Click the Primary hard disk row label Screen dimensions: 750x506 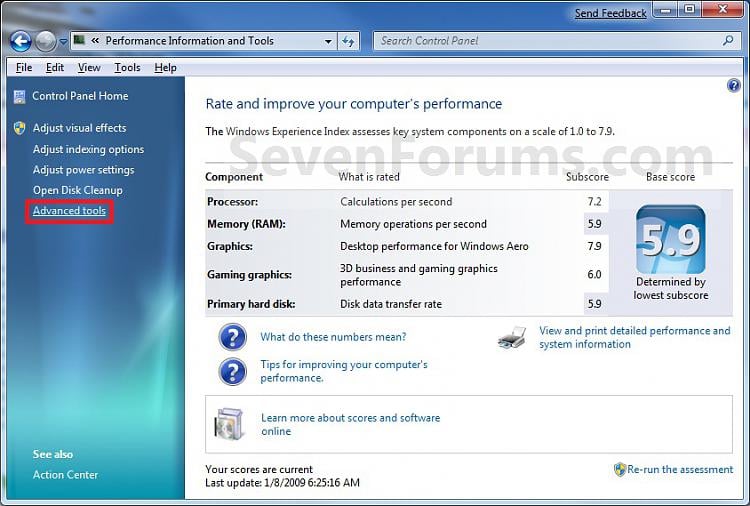(251, 304)
